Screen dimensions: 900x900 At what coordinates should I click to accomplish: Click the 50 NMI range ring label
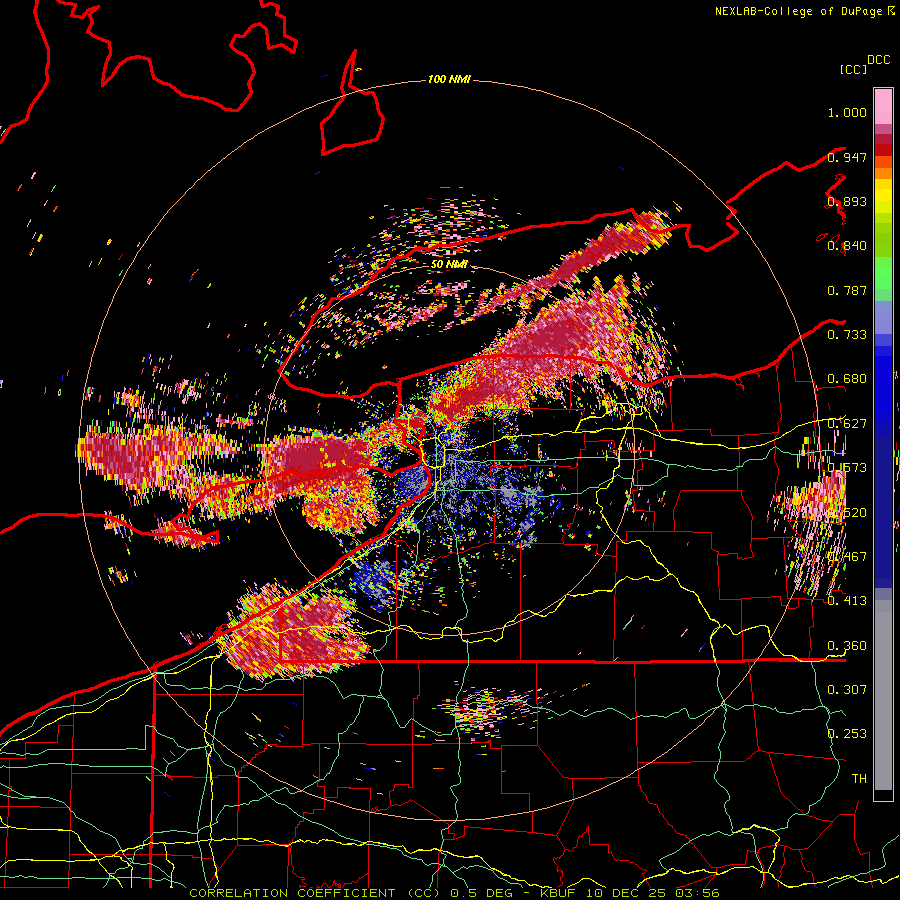pos(449,264)
